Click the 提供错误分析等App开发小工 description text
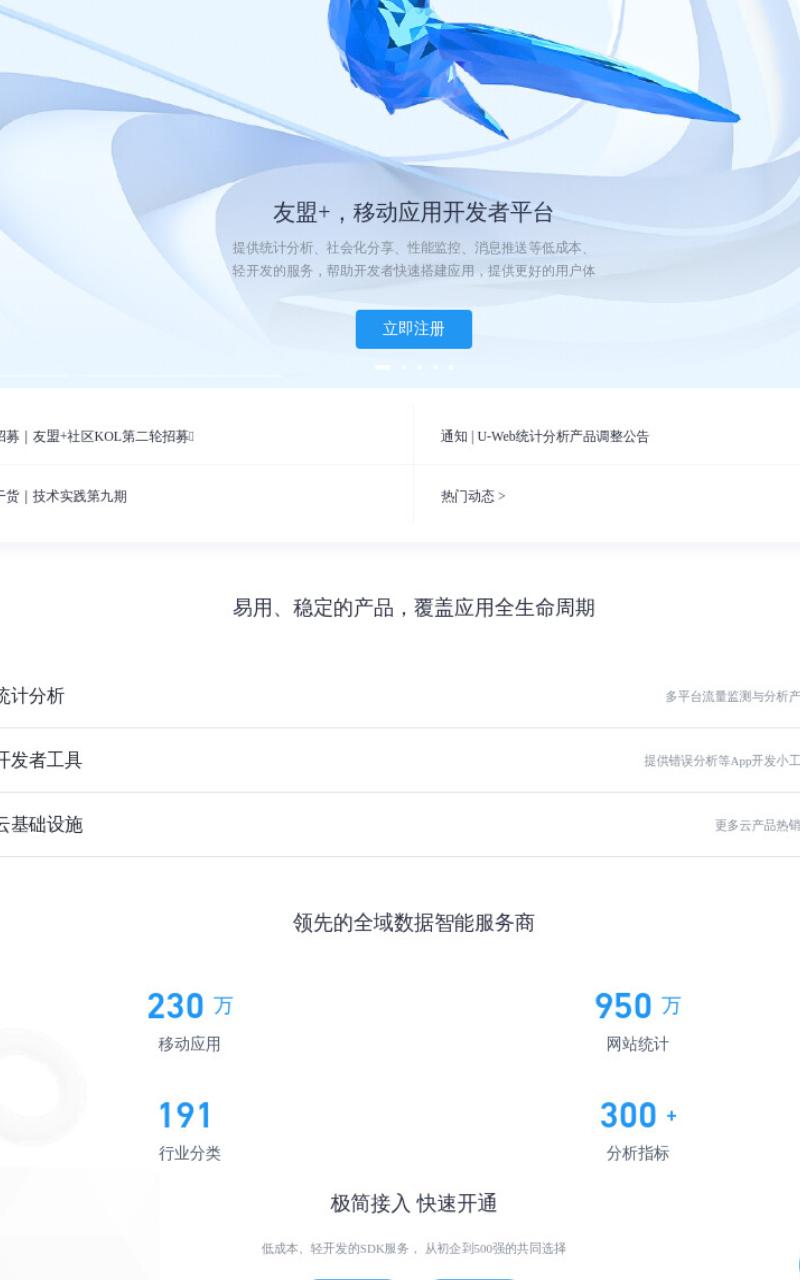800x1280 pixels. 722,761
